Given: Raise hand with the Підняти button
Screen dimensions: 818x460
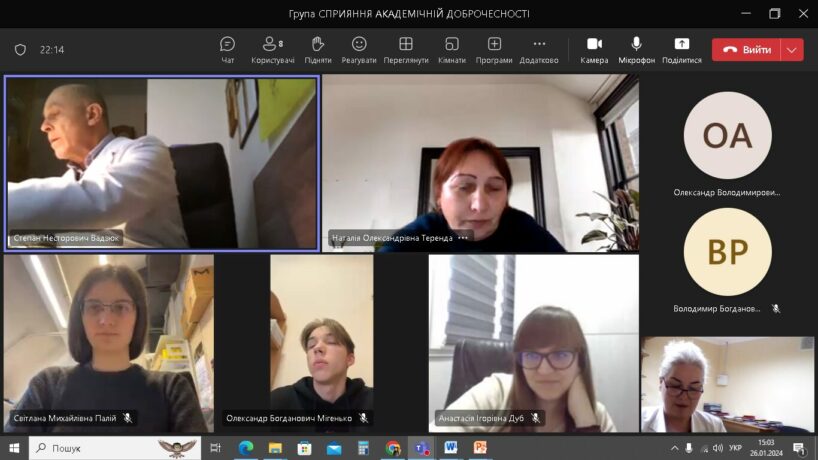Looking at the screenshot, I should (x=318, y=49).
